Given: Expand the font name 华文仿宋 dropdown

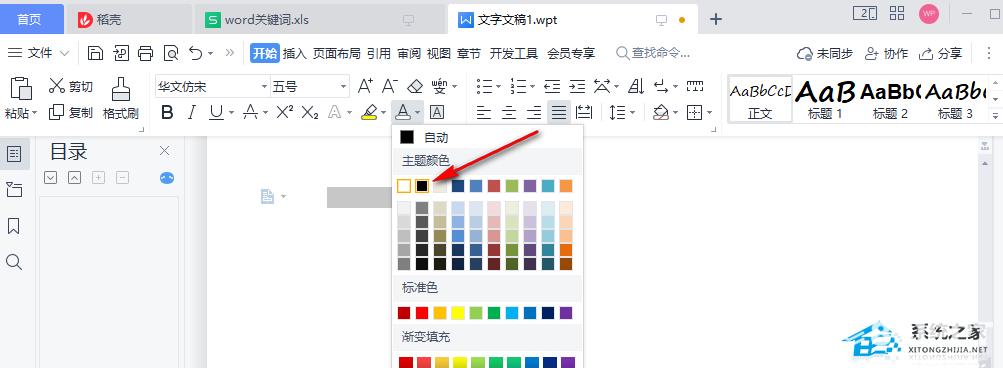Looking at the screenshot, I should click(264, 86).
